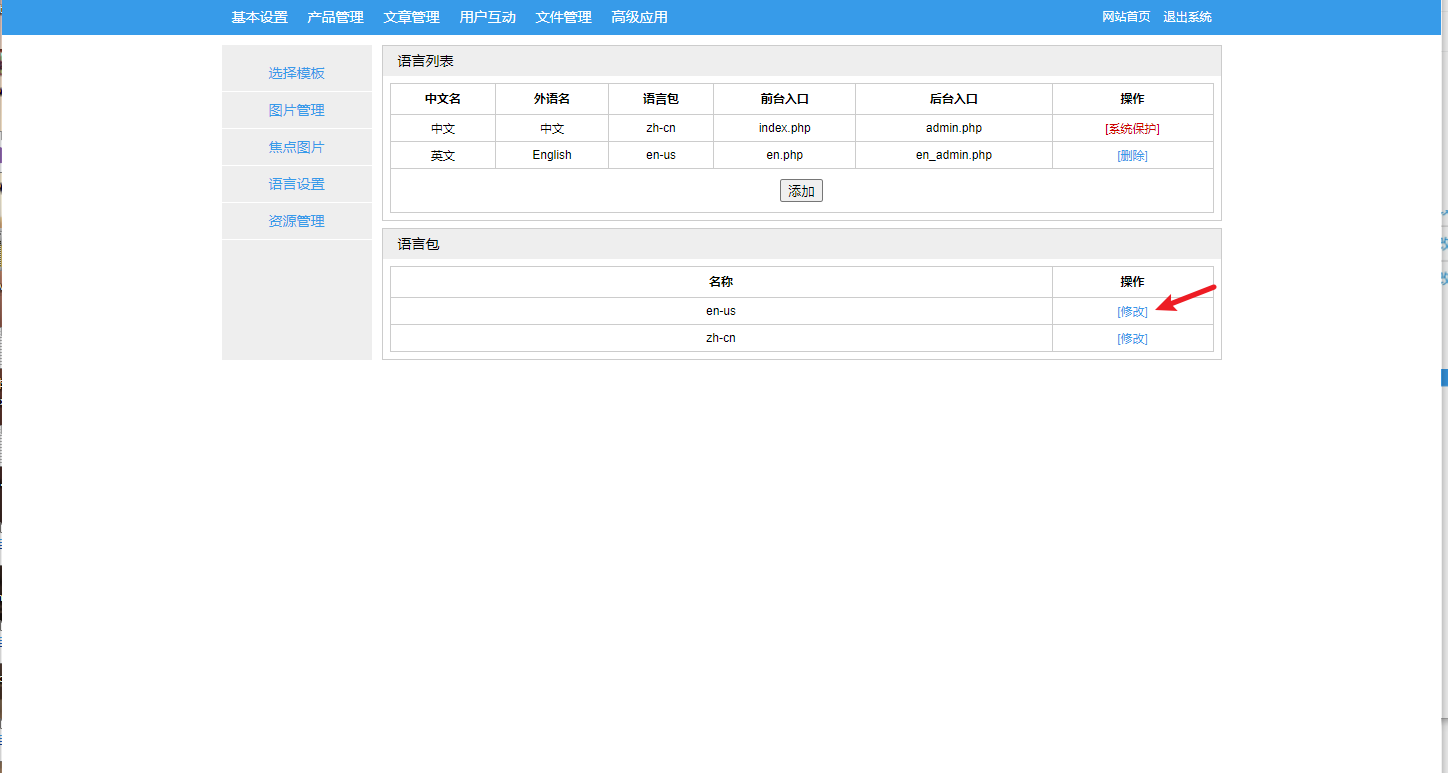Click the admin.php cell
The width and height of the screenshot is (1448, 773).
point(954,128)
